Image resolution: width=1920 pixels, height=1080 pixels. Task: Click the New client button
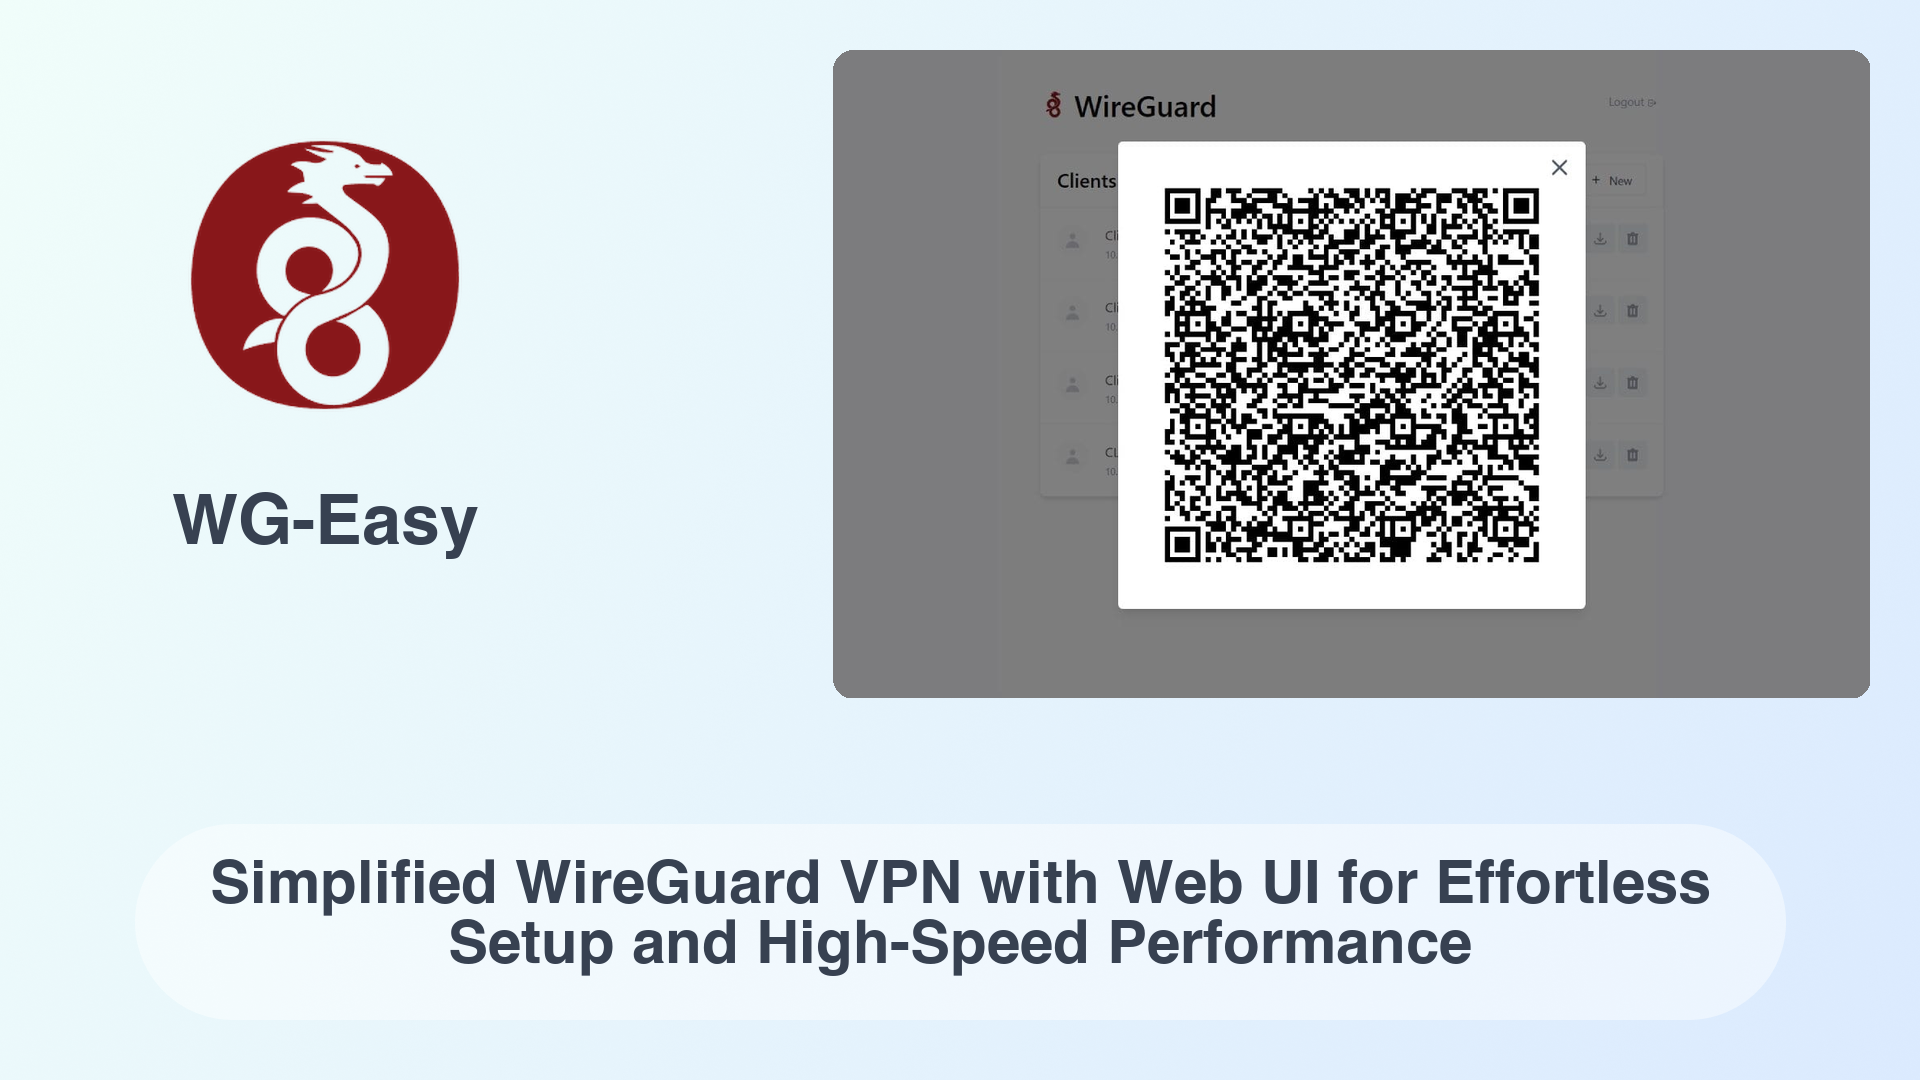point(1615,181)
